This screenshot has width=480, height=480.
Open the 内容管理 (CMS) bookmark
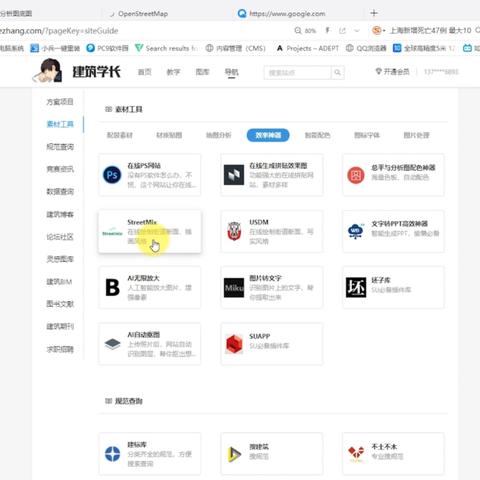pyautogui.click(x=236, y=48)
